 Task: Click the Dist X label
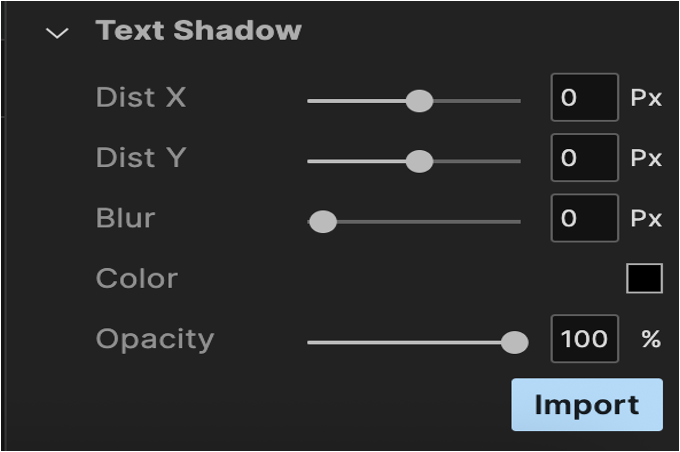click(x=141, y=98)
